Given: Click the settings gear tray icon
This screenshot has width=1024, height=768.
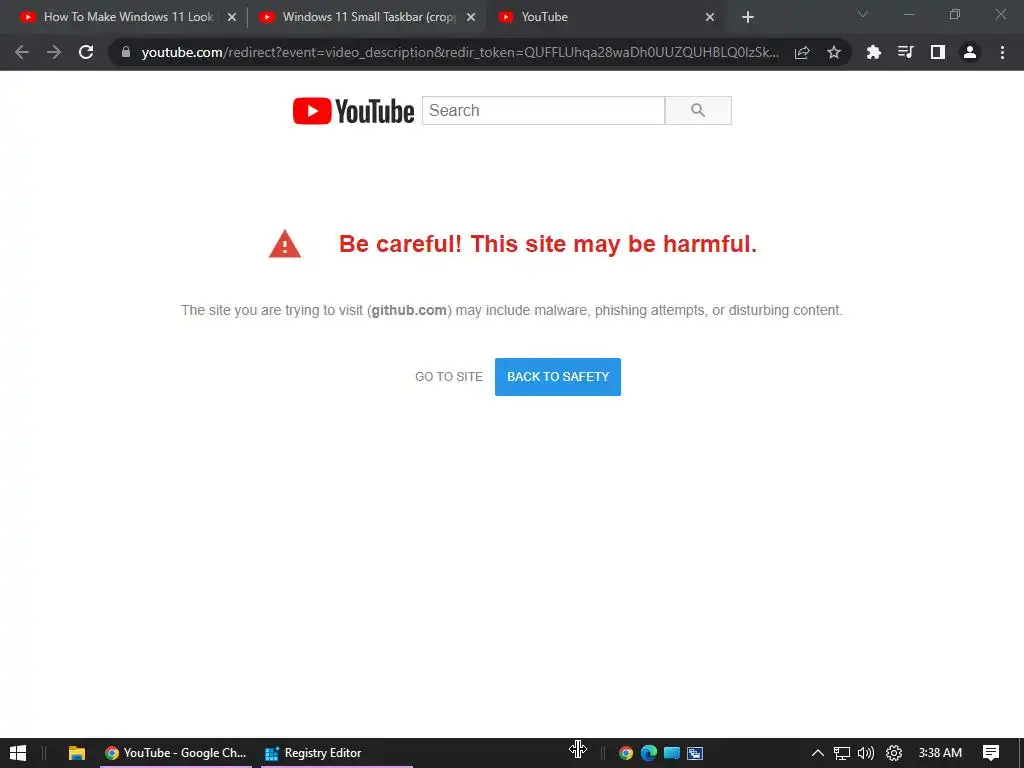Looking at the screenshot, I should (x=894, y=753).
